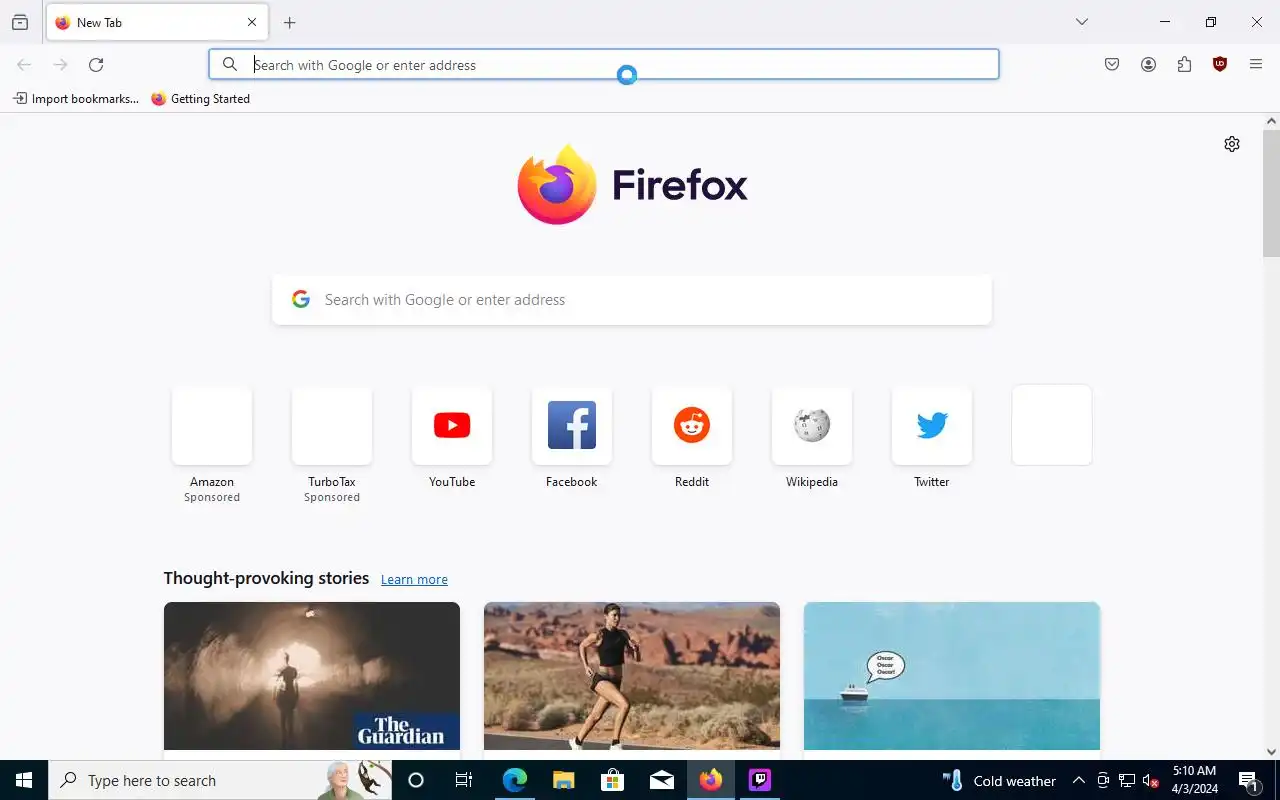Open the running woman story thumbnail
The image size is (1280, 800).
pyautogui.click(x=632, y=676)
